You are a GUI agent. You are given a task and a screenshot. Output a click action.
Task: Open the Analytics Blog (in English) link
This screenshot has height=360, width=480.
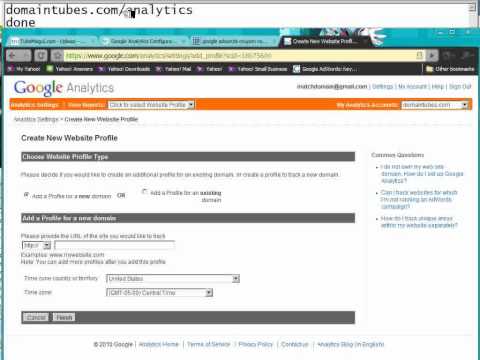[x=351, y=344]
